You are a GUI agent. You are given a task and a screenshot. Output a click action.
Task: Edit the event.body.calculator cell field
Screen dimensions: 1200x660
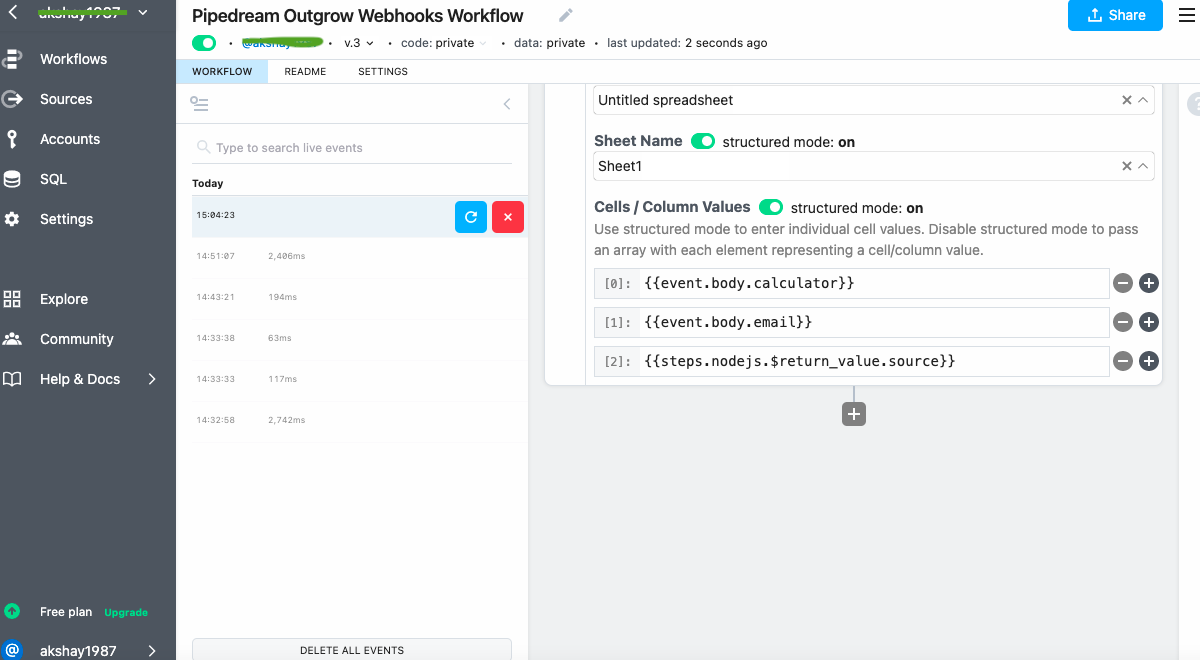coord(873,283)
